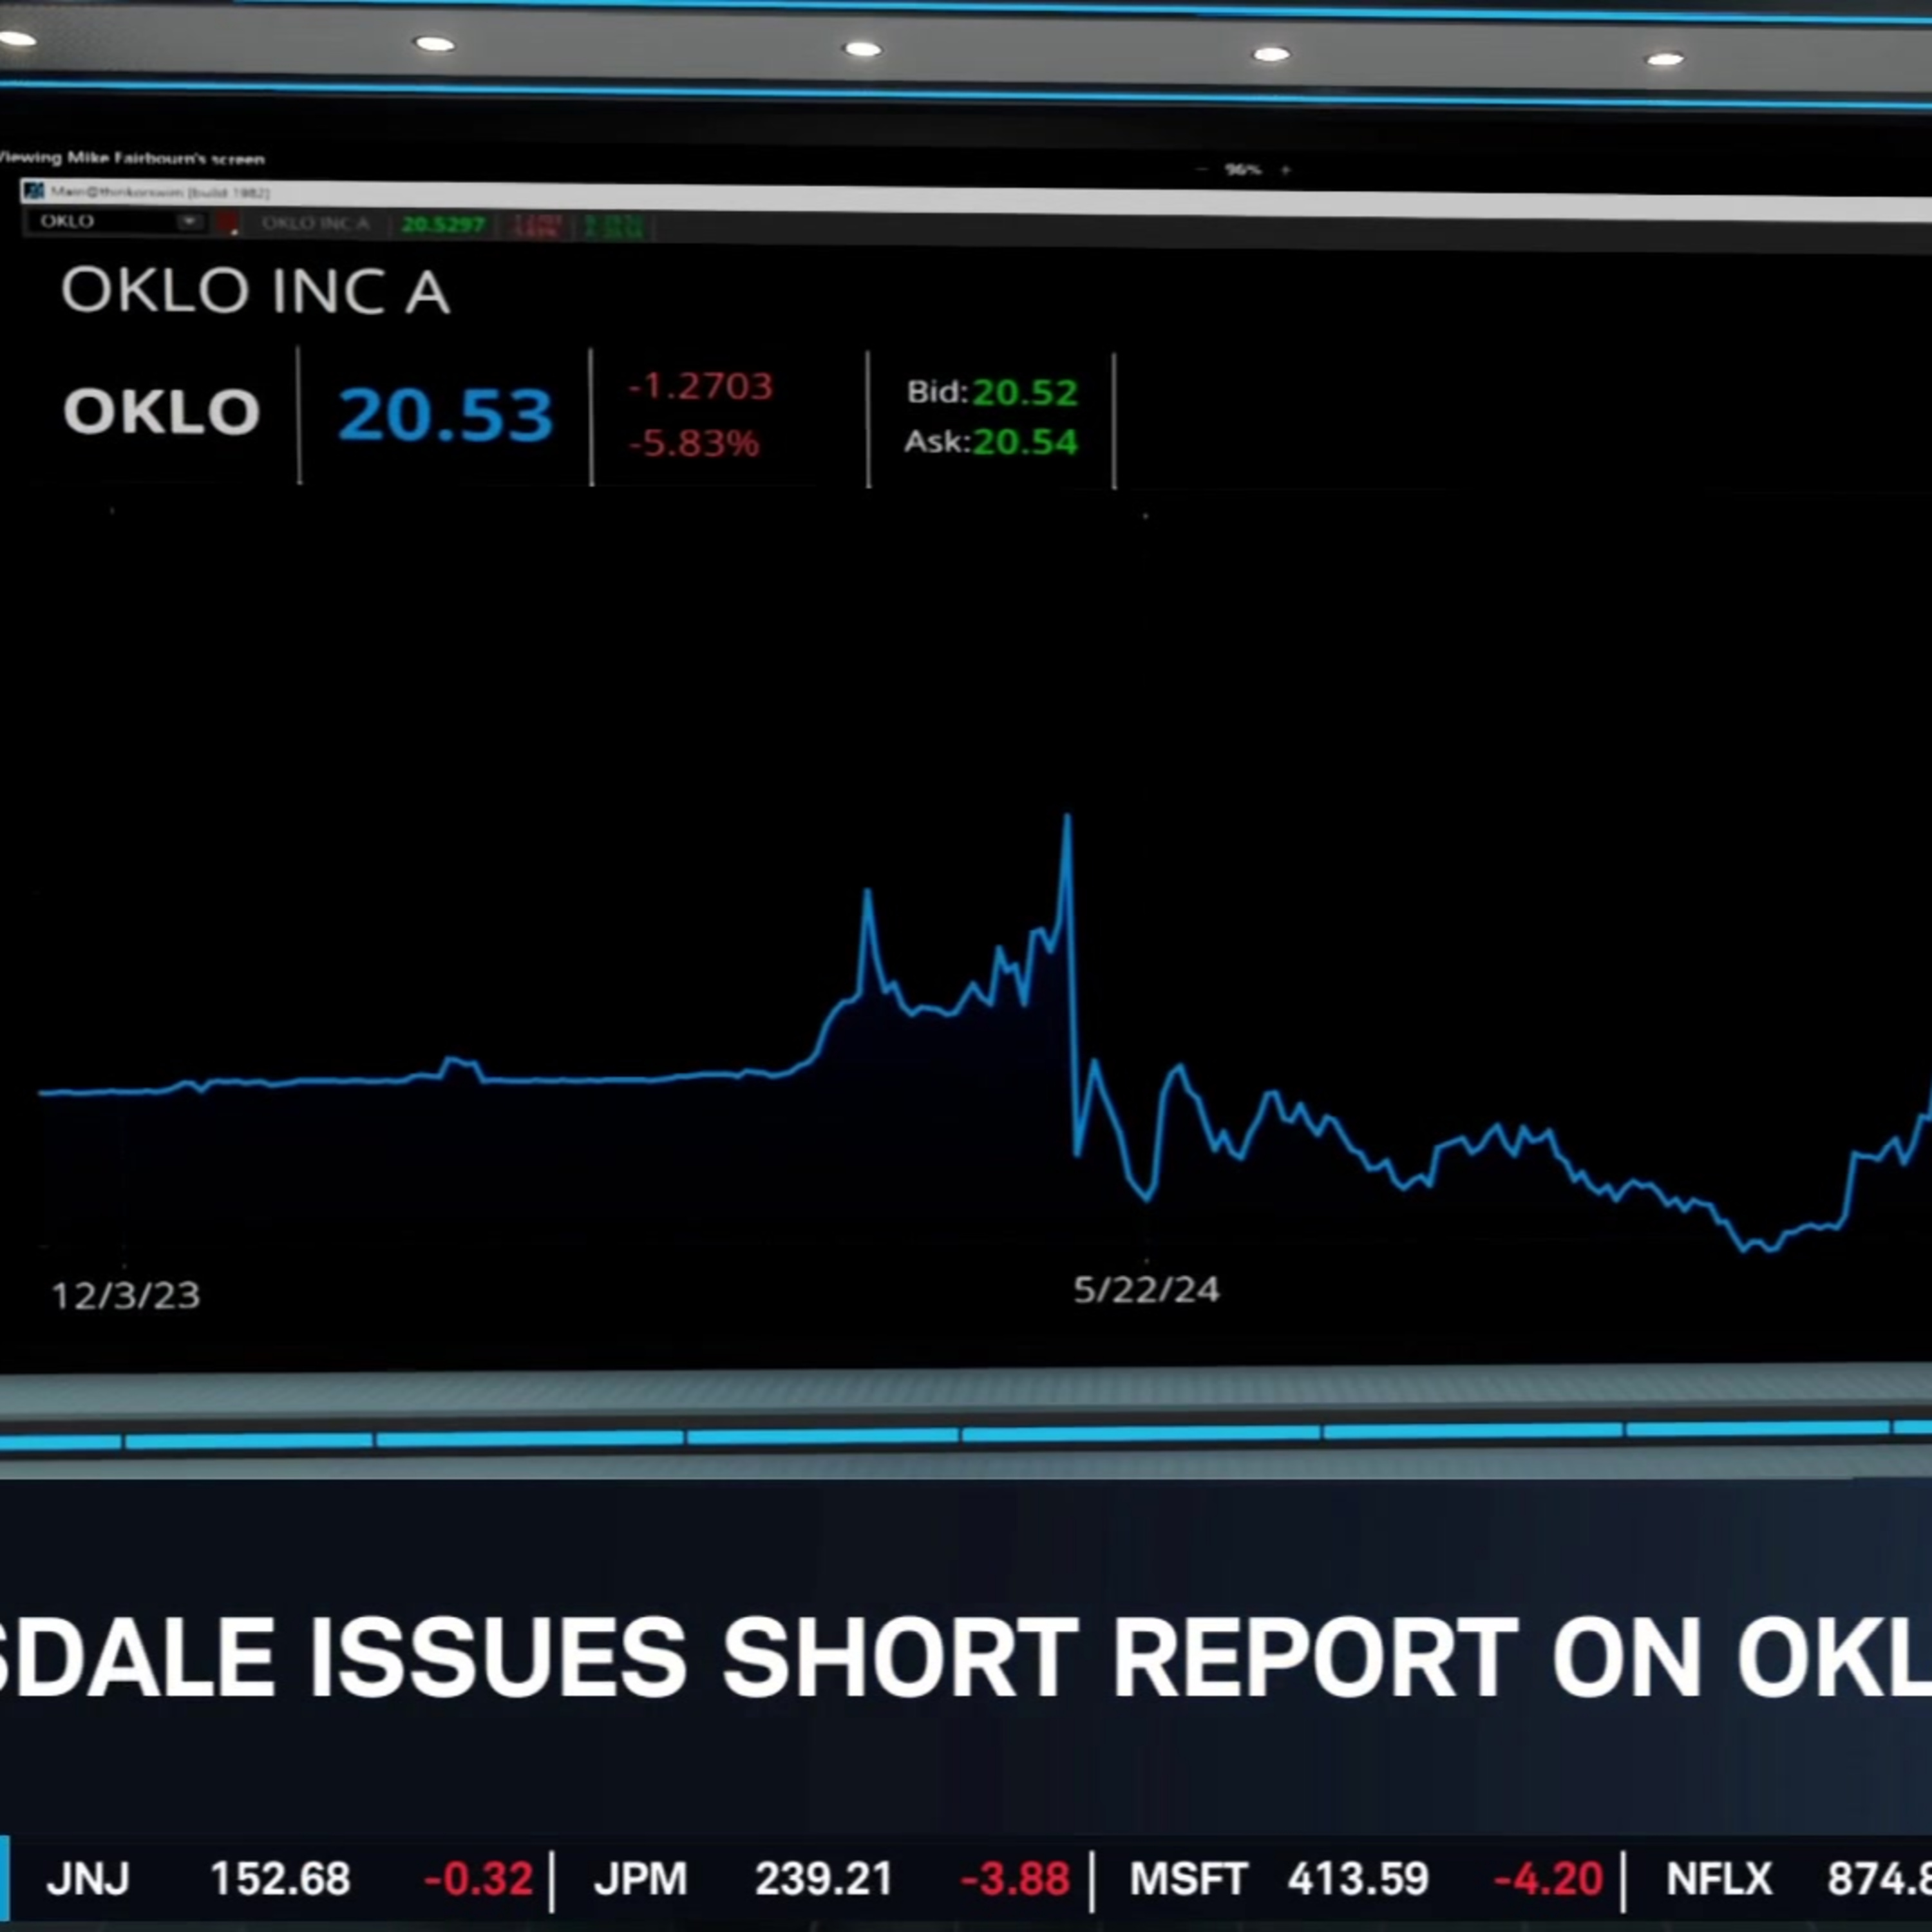Click the bold white OKLO ticker label

tap(161, 411)
